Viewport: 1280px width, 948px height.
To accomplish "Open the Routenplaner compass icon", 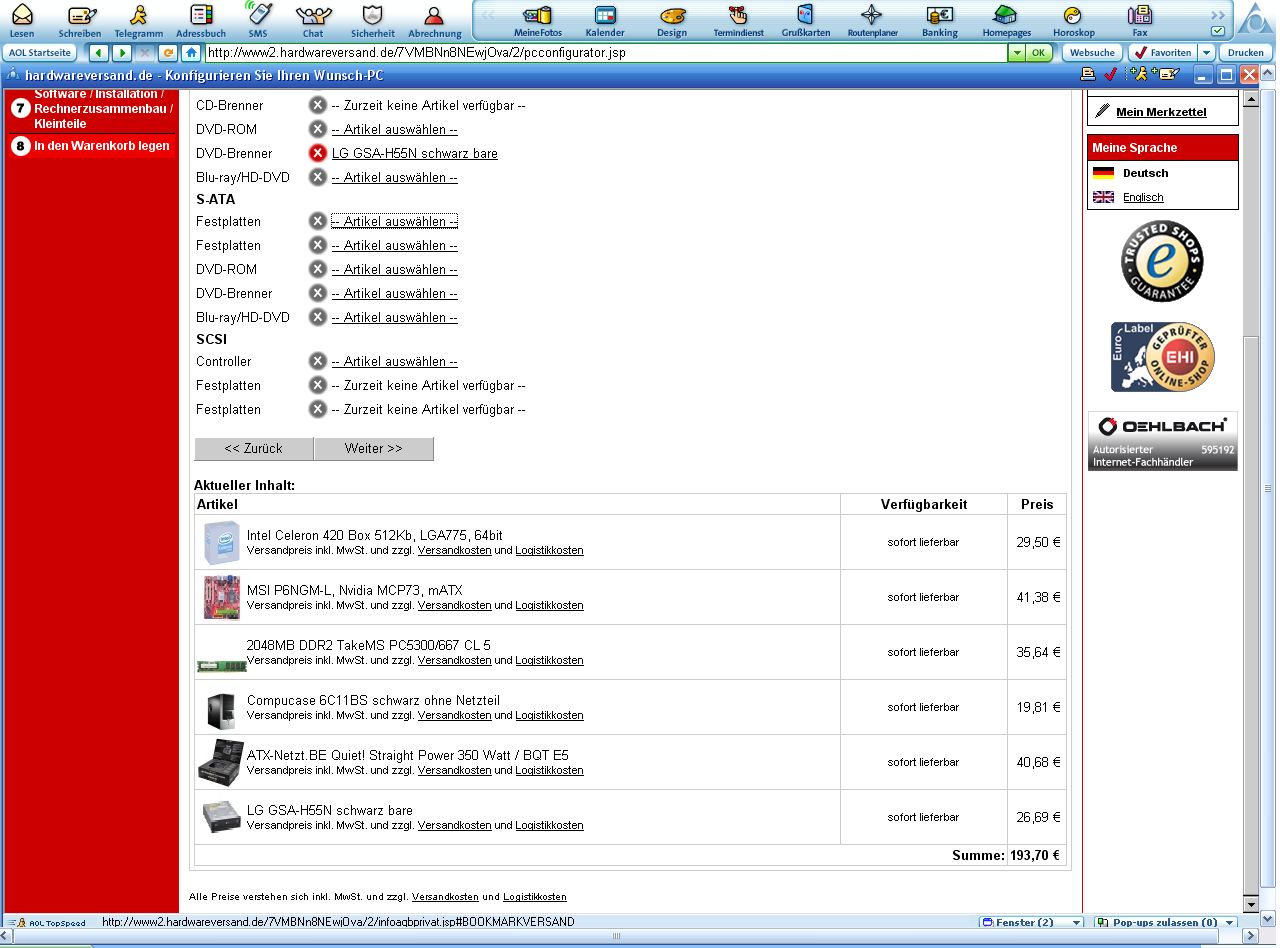I will pyautogui.click(x=872, y=19).
